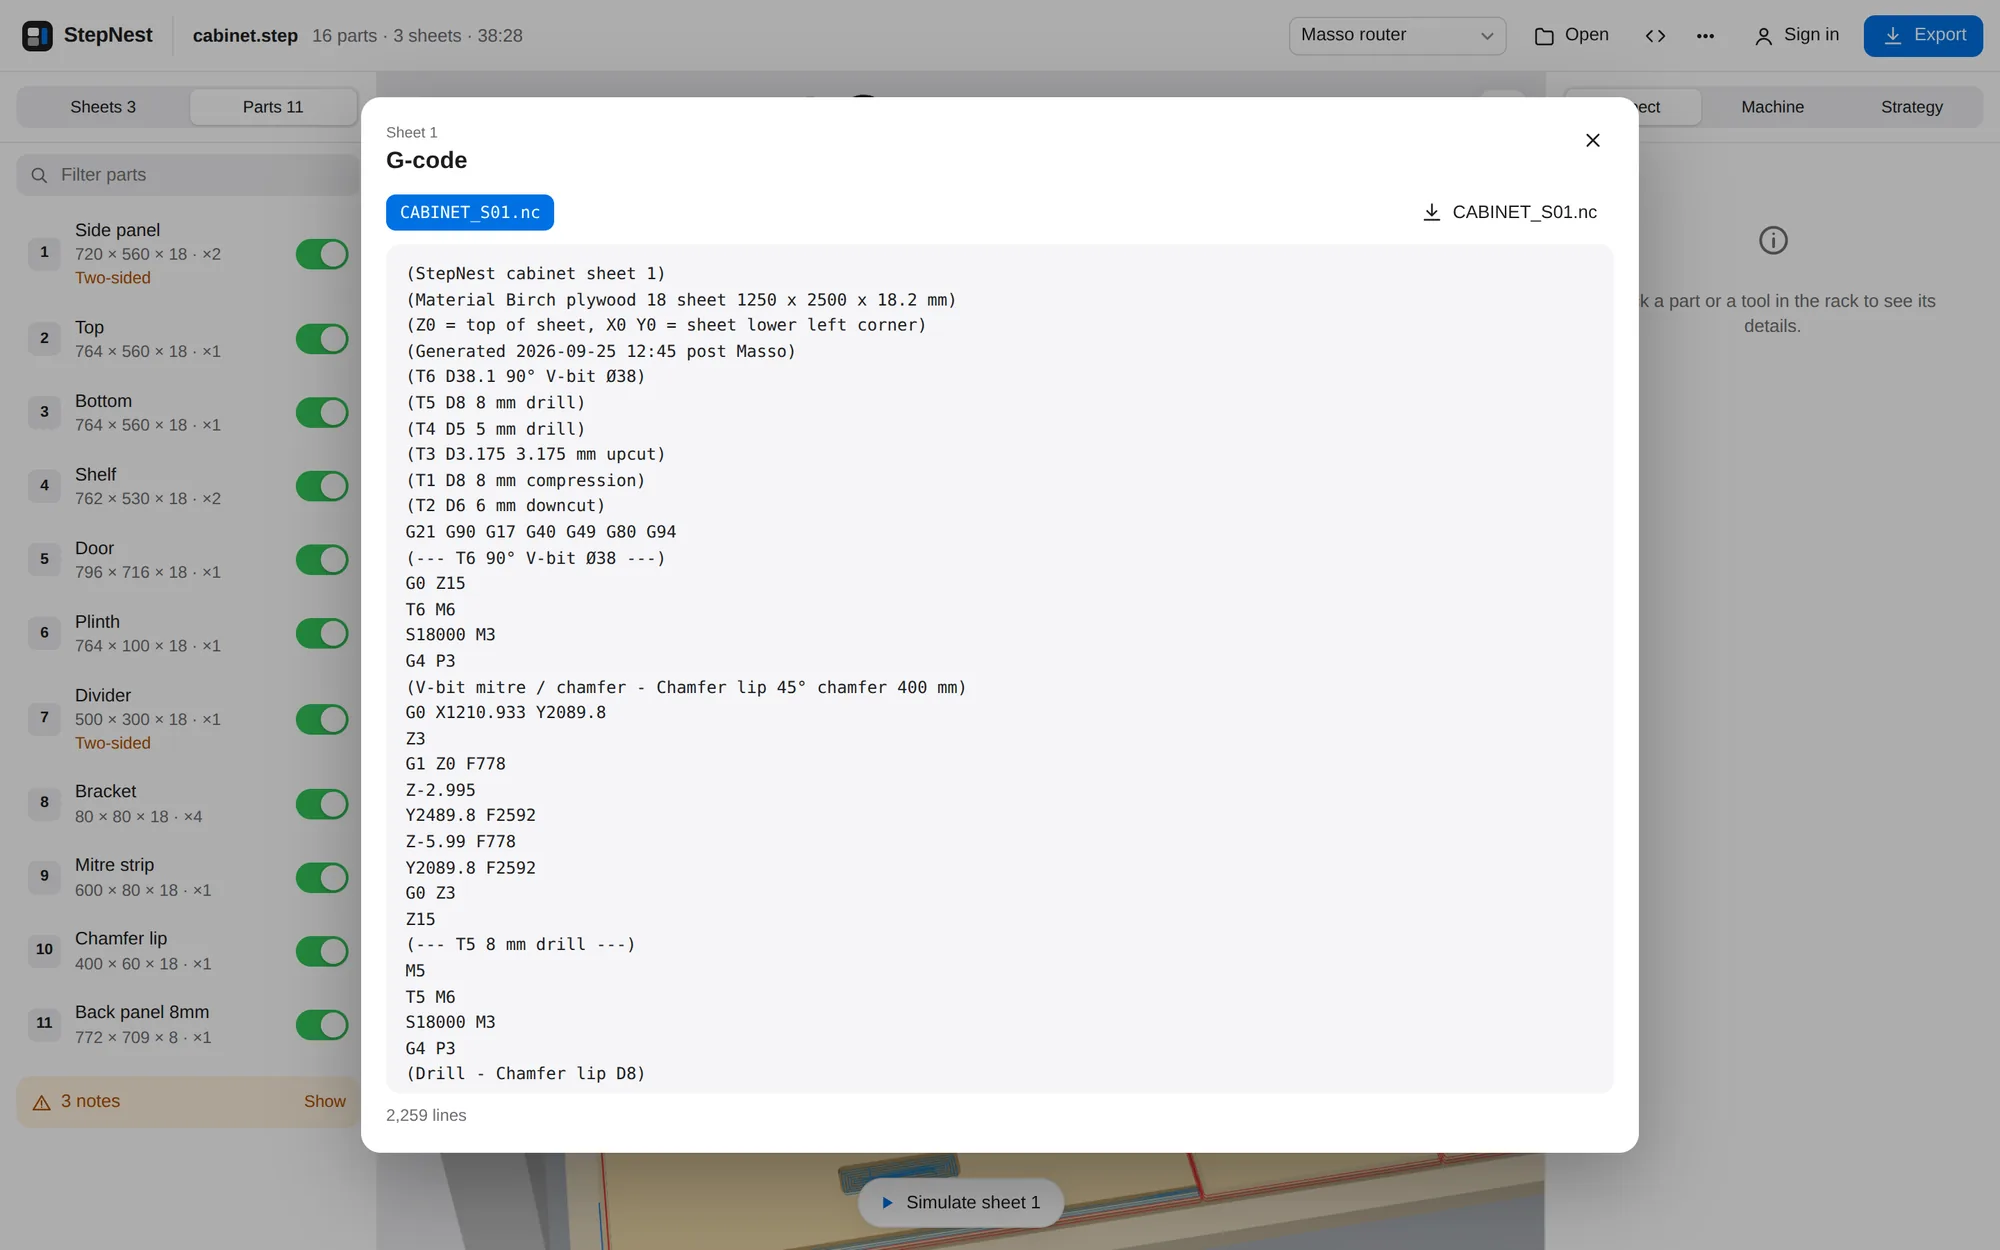2000x1250 pixels.
Task: Toggle the Side panel part off
Action: pyautogui.click(x=322, y=254)
